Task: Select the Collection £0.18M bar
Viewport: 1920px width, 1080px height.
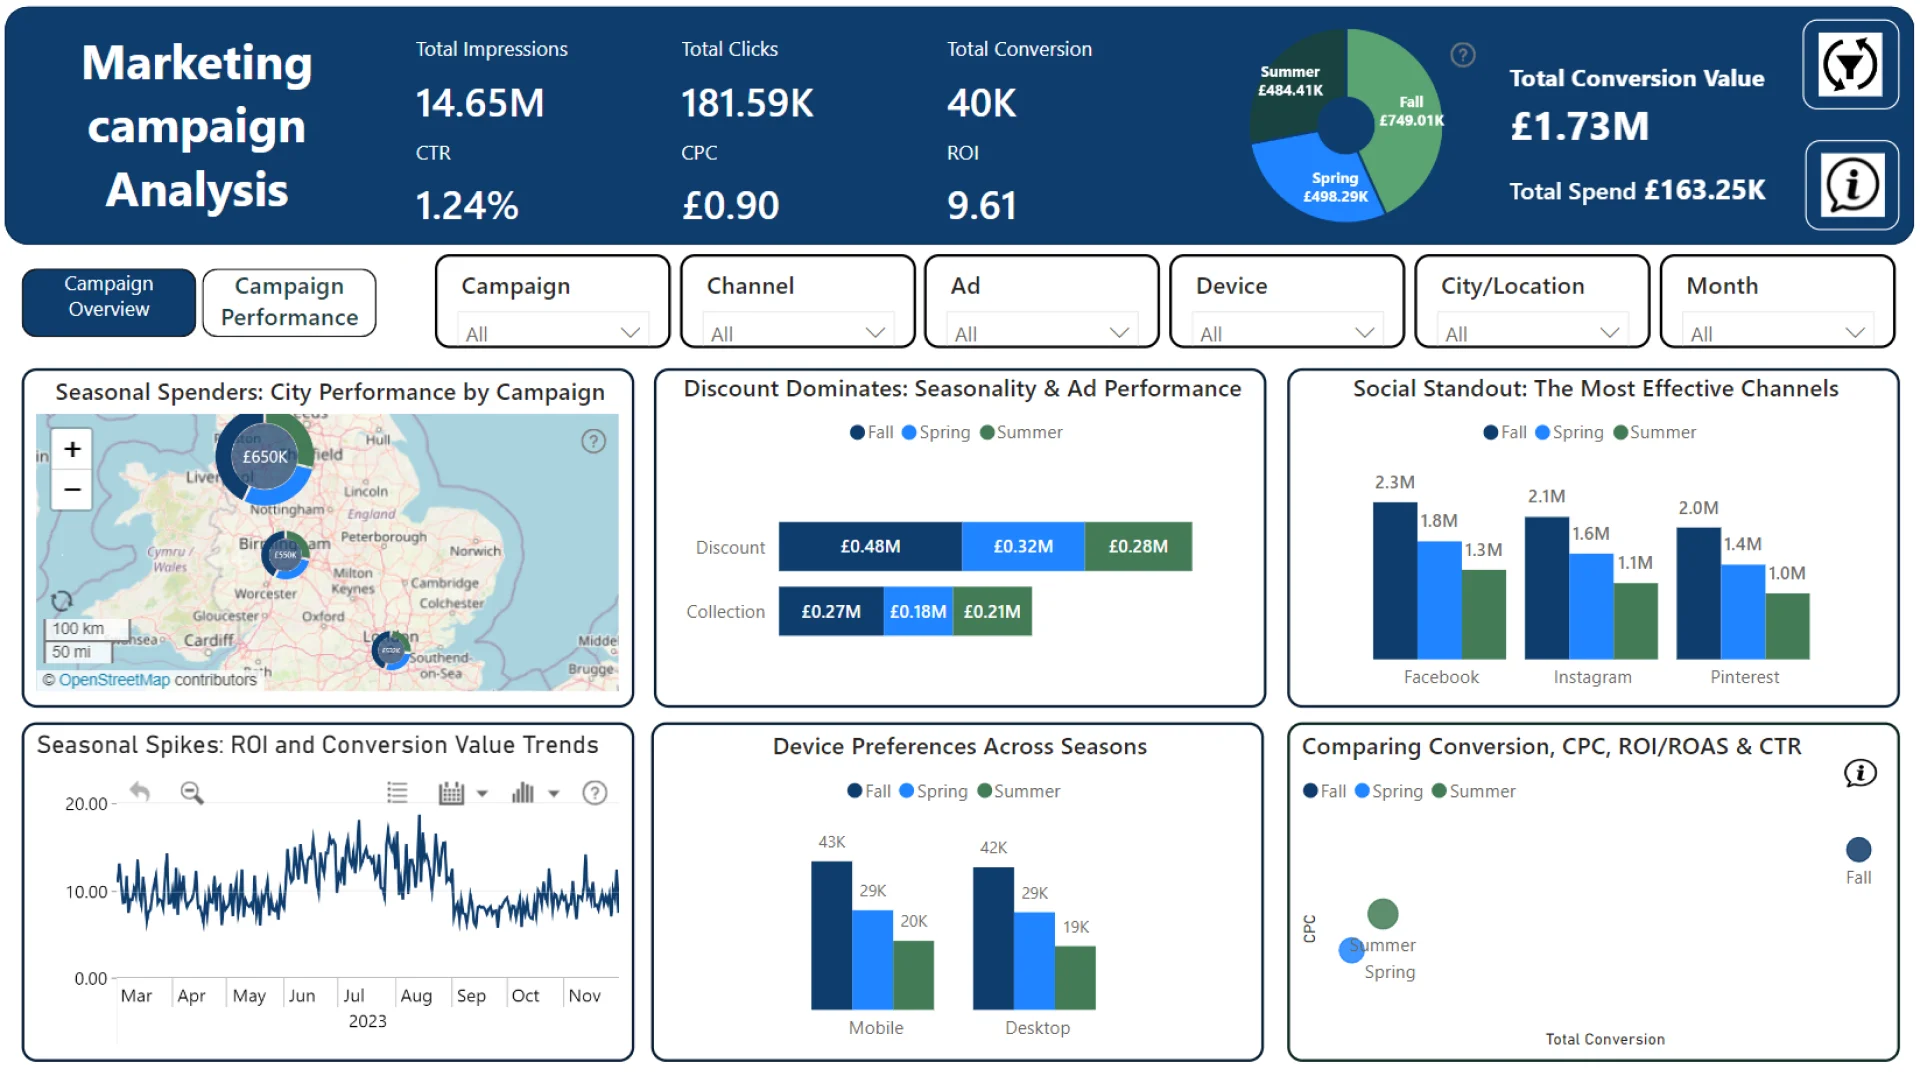Action: 918,611
